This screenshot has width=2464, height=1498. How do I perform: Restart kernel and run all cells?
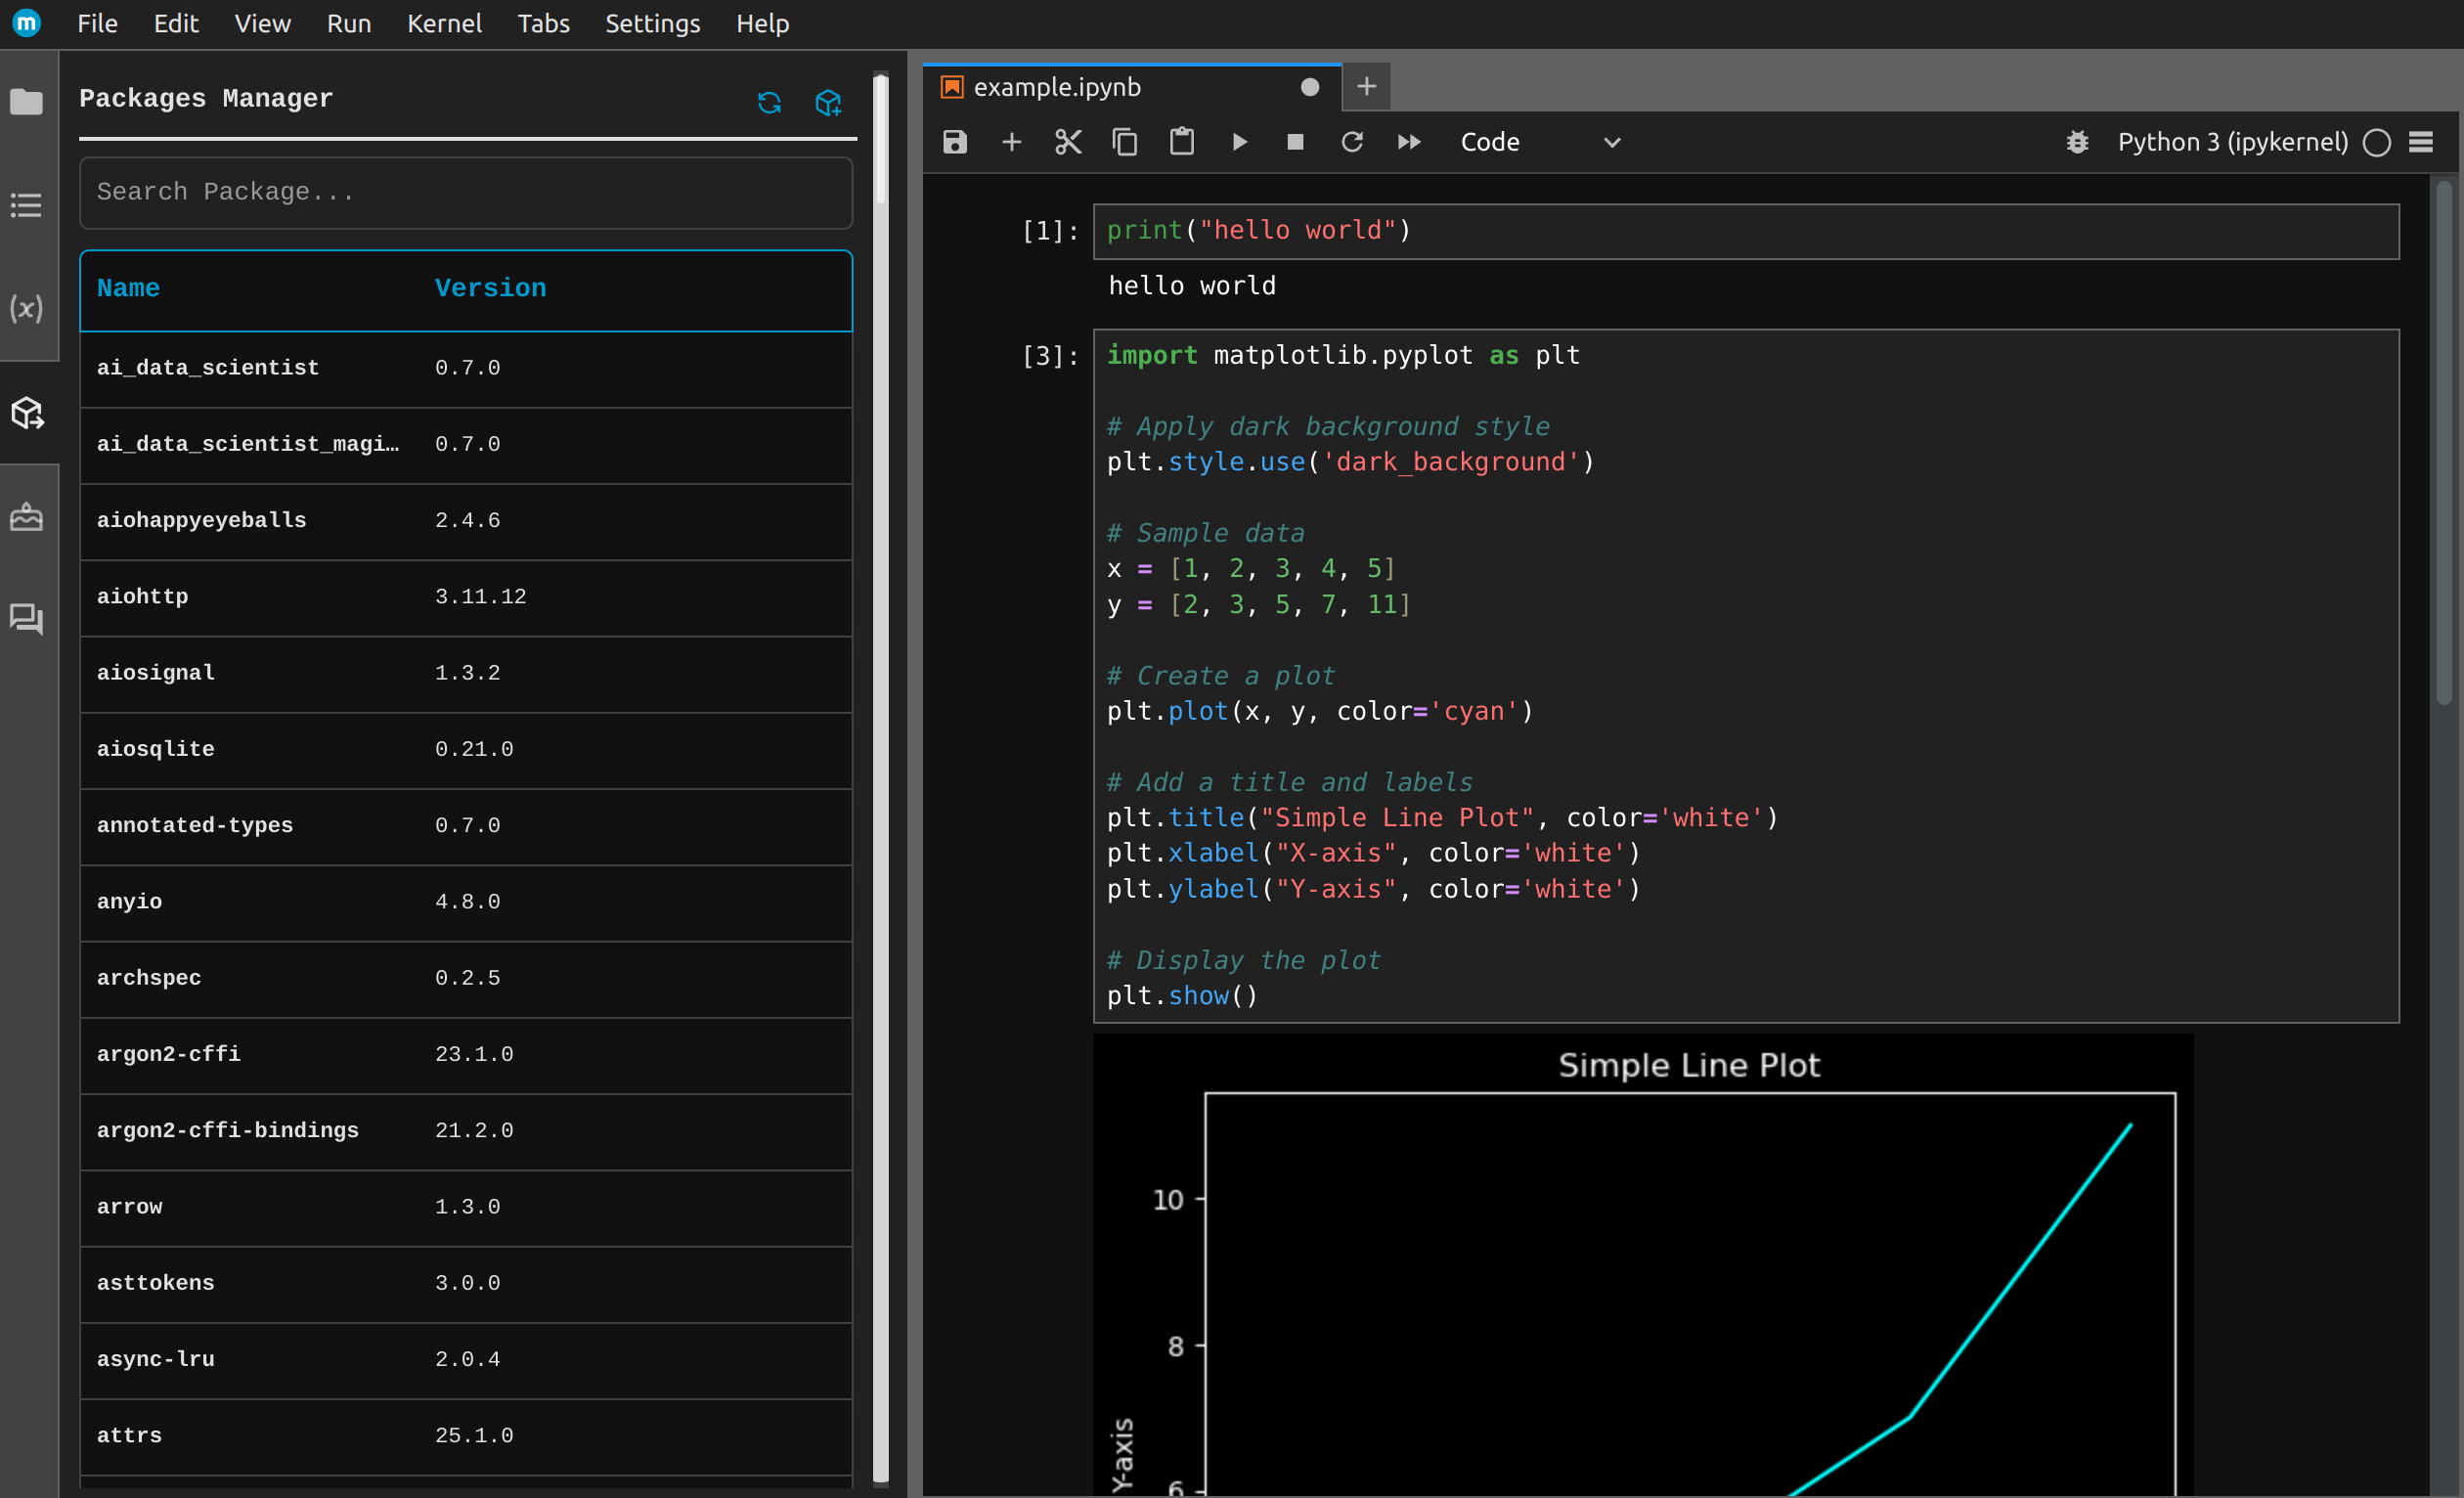tap(1409, 142)
